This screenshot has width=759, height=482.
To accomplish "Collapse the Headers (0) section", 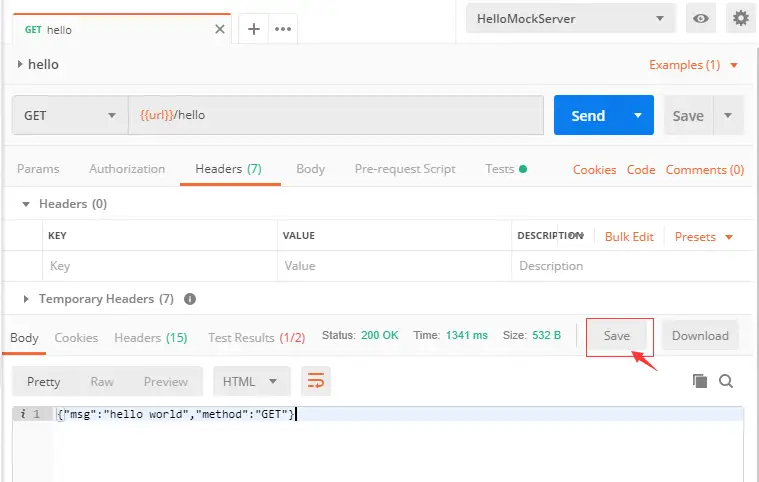I will (x=27, y=204).
